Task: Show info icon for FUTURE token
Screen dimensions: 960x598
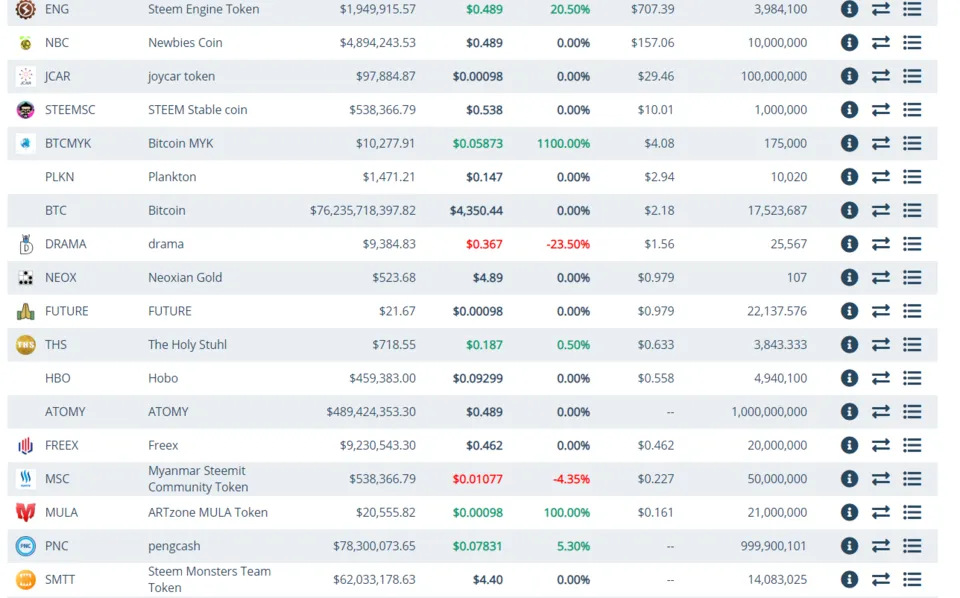Action: coord(849,311)
